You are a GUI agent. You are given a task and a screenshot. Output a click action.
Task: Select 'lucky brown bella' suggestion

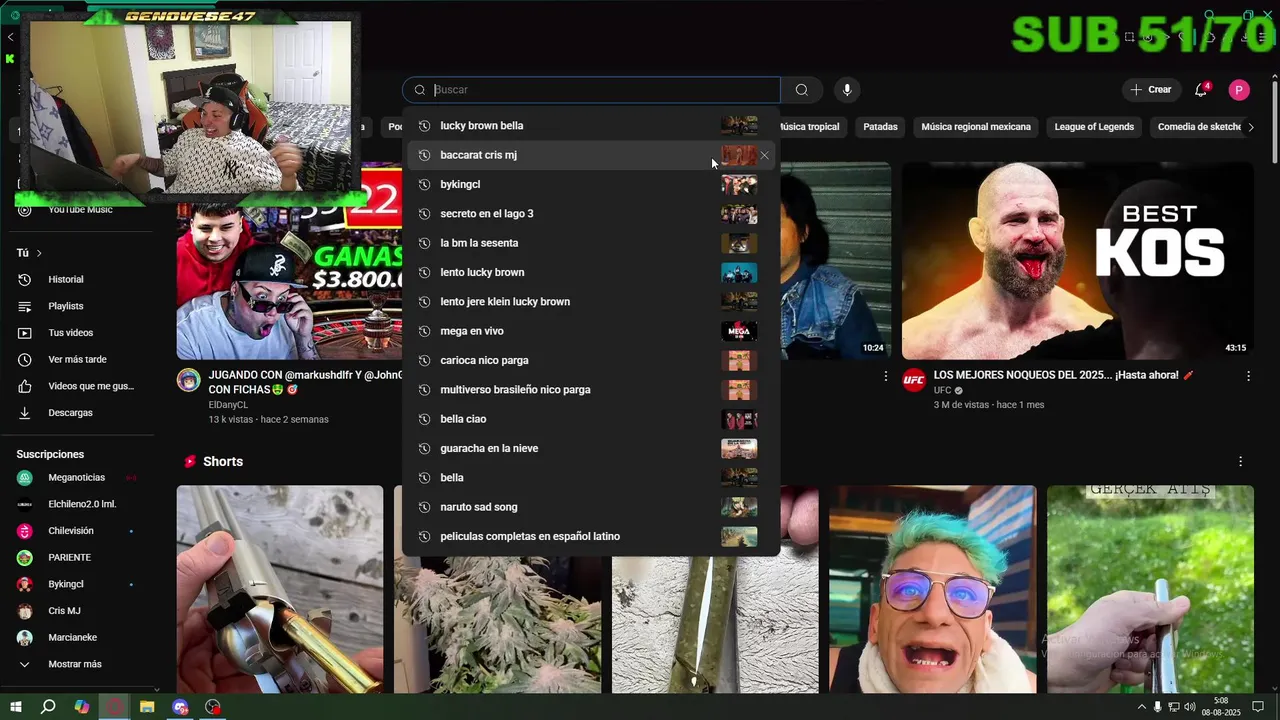591,126
